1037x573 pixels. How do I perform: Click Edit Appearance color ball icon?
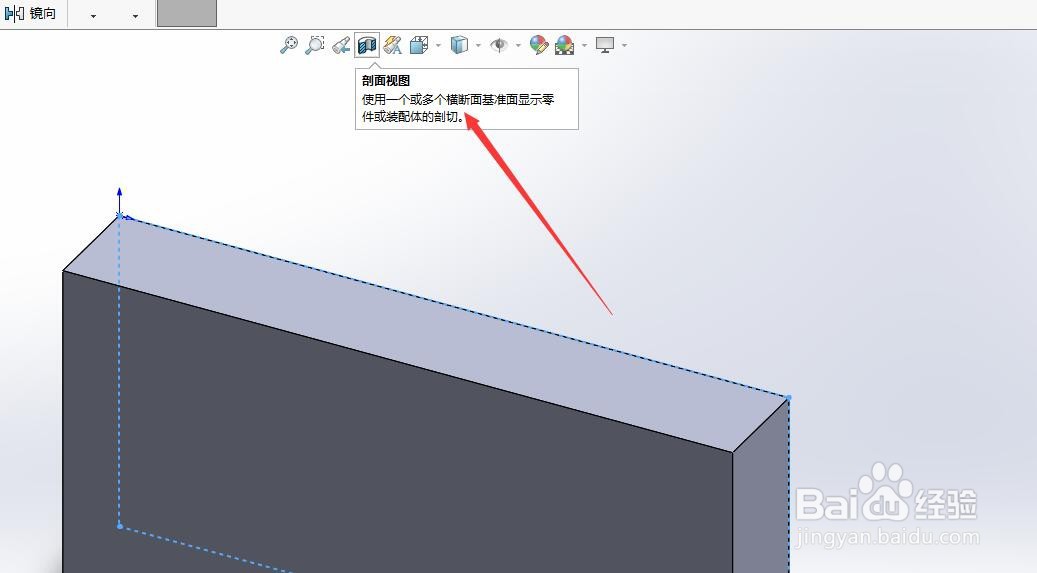click(x=539, y=45)
